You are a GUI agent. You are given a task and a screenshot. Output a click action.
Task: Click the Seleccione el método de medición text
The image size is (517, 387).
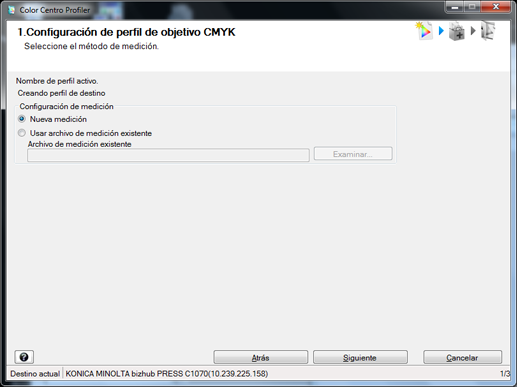[91, 46]
